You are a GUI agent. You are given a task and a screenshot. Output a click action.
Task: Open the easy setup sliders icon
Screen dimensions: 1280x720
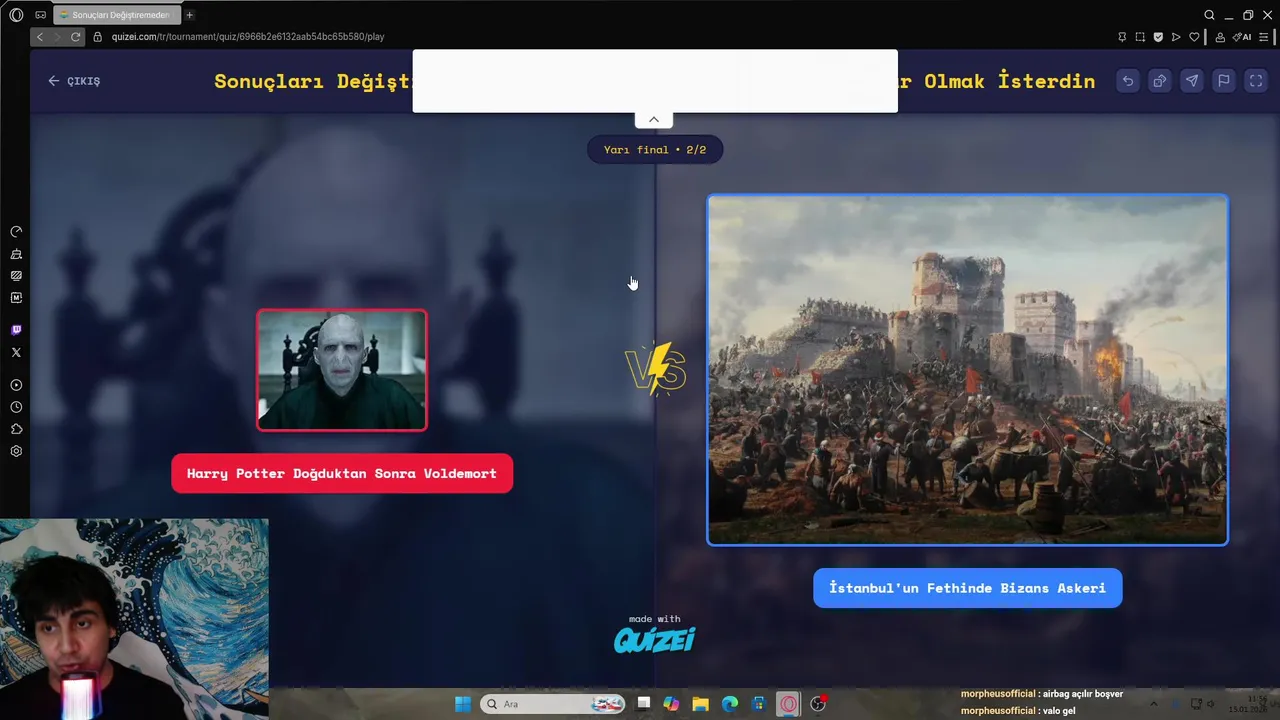click(1264, 37)
